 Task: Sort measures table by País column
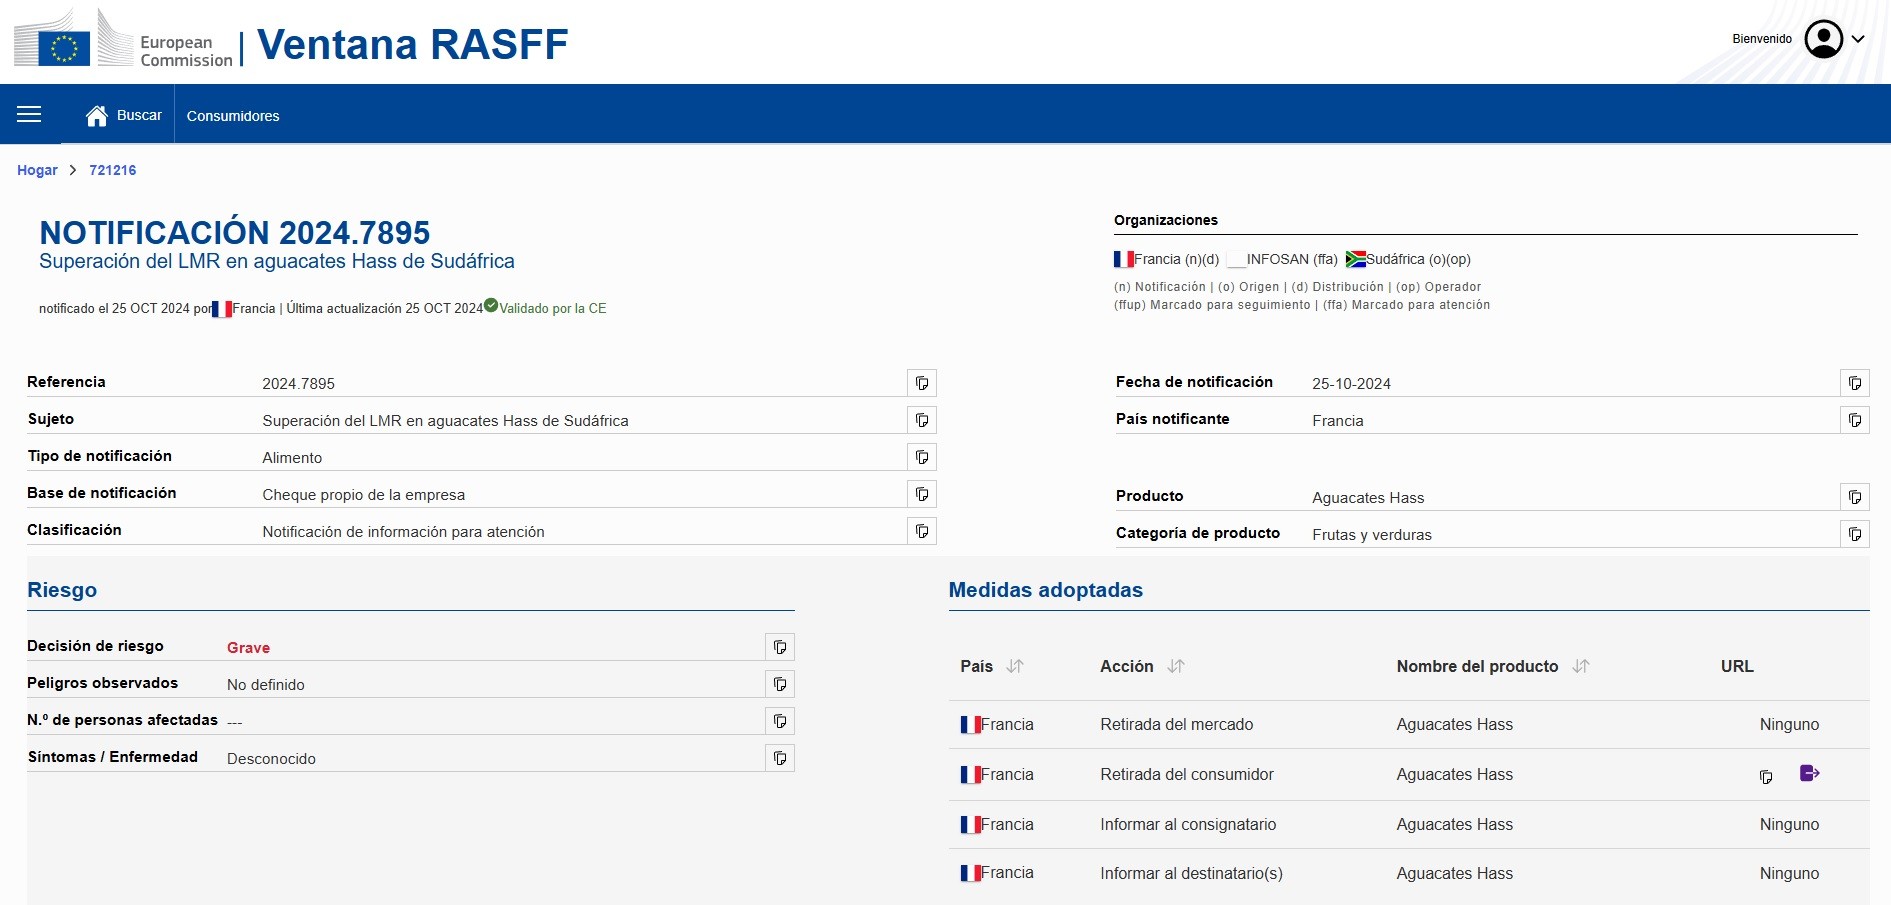pyautogui.click(x=1015, y=666)
